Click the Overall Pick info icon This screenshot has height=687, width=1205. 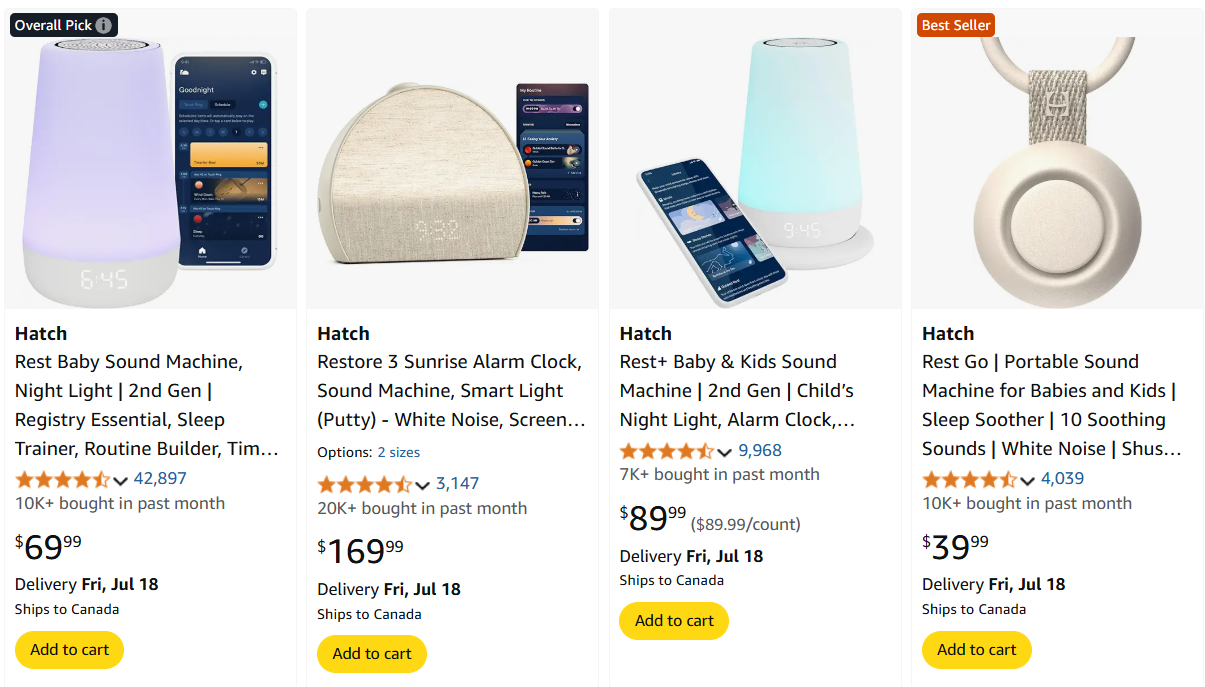point(104,25)
